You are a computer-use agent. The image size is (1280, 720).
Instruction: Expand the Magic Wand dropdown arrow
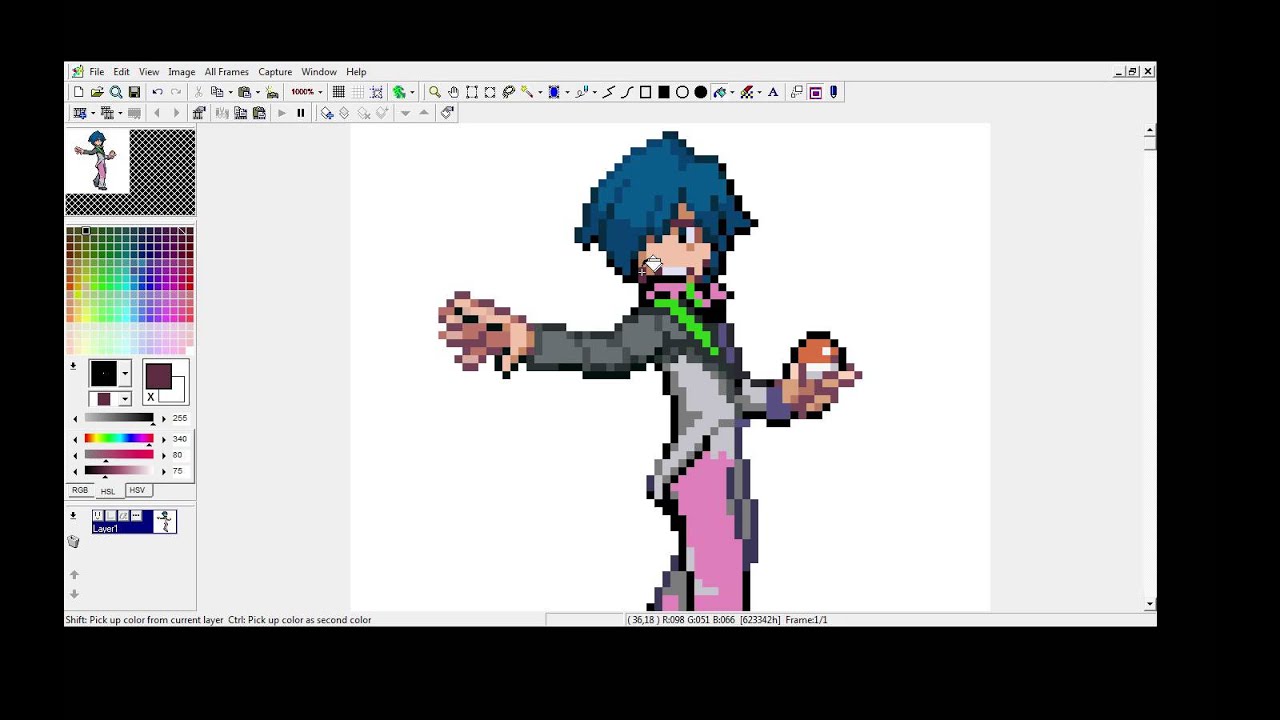click(540, 92)
